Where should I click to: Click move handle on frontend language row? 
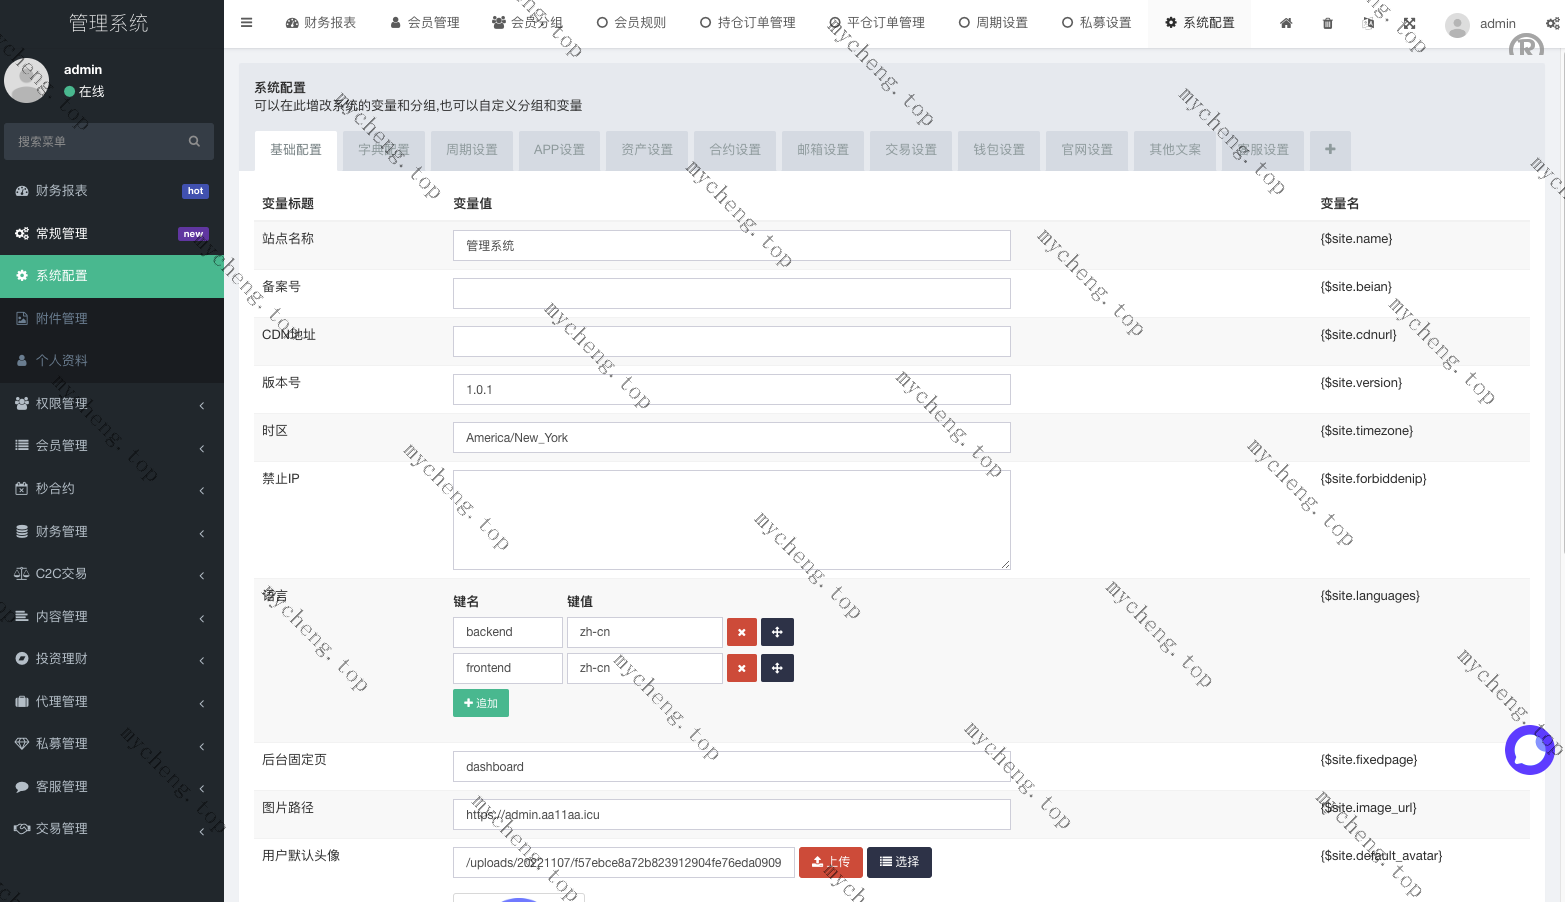pyautogui.click(x=777, y=668)
